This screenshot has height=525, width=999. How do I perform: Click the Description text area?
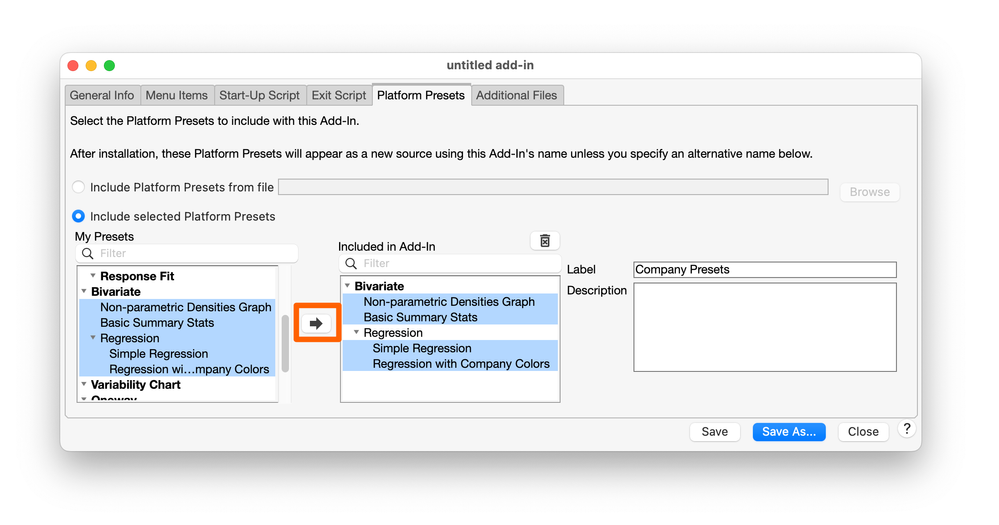pos(765,327)
